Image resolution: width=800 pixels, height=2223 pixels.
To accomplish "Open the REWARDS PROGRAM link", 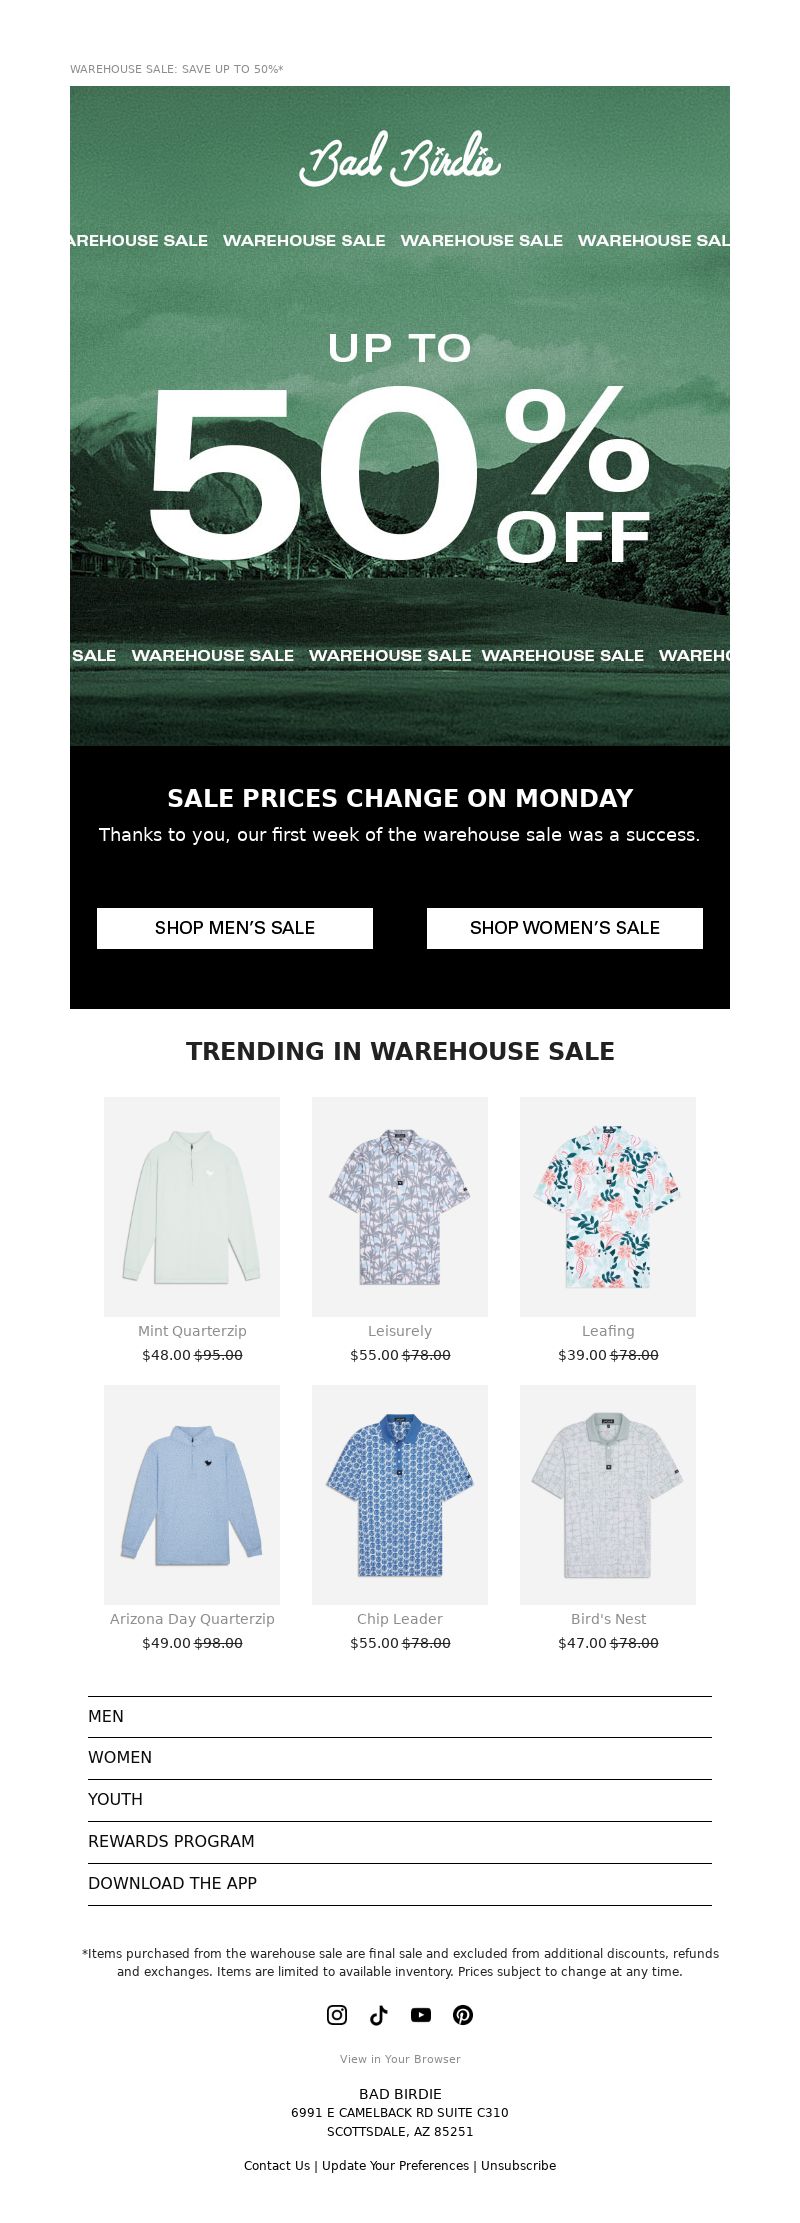I will click(x=400, y=1842).
